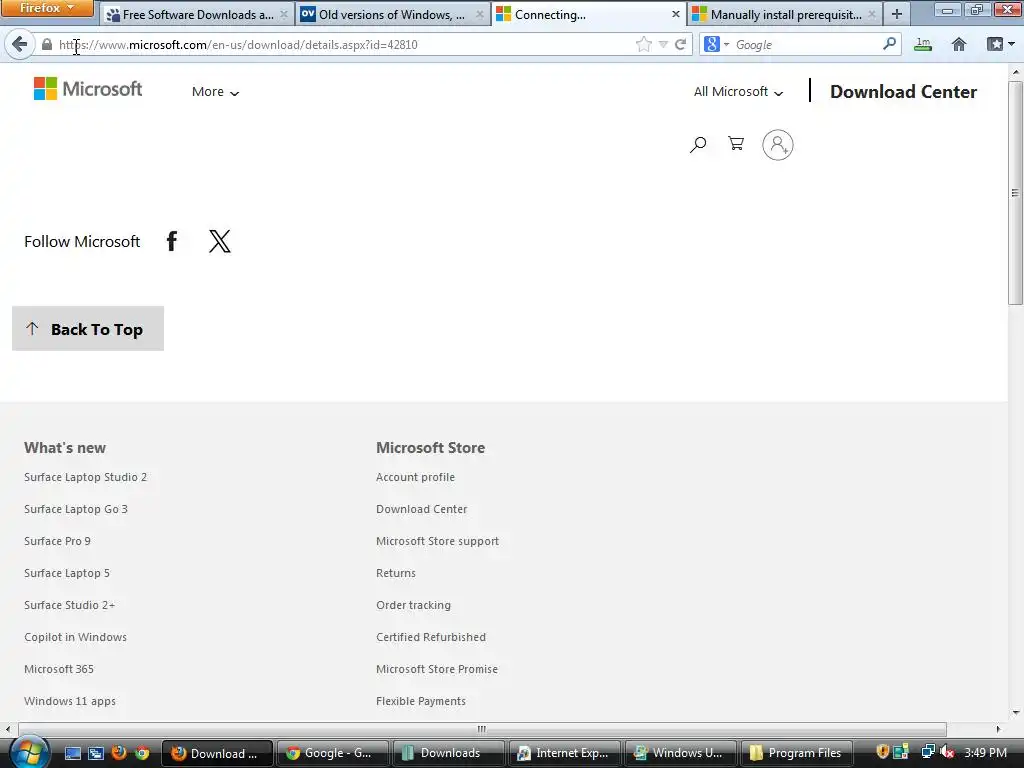Open the Returns link
This screenshot has width=1024, height=768.
396,573
